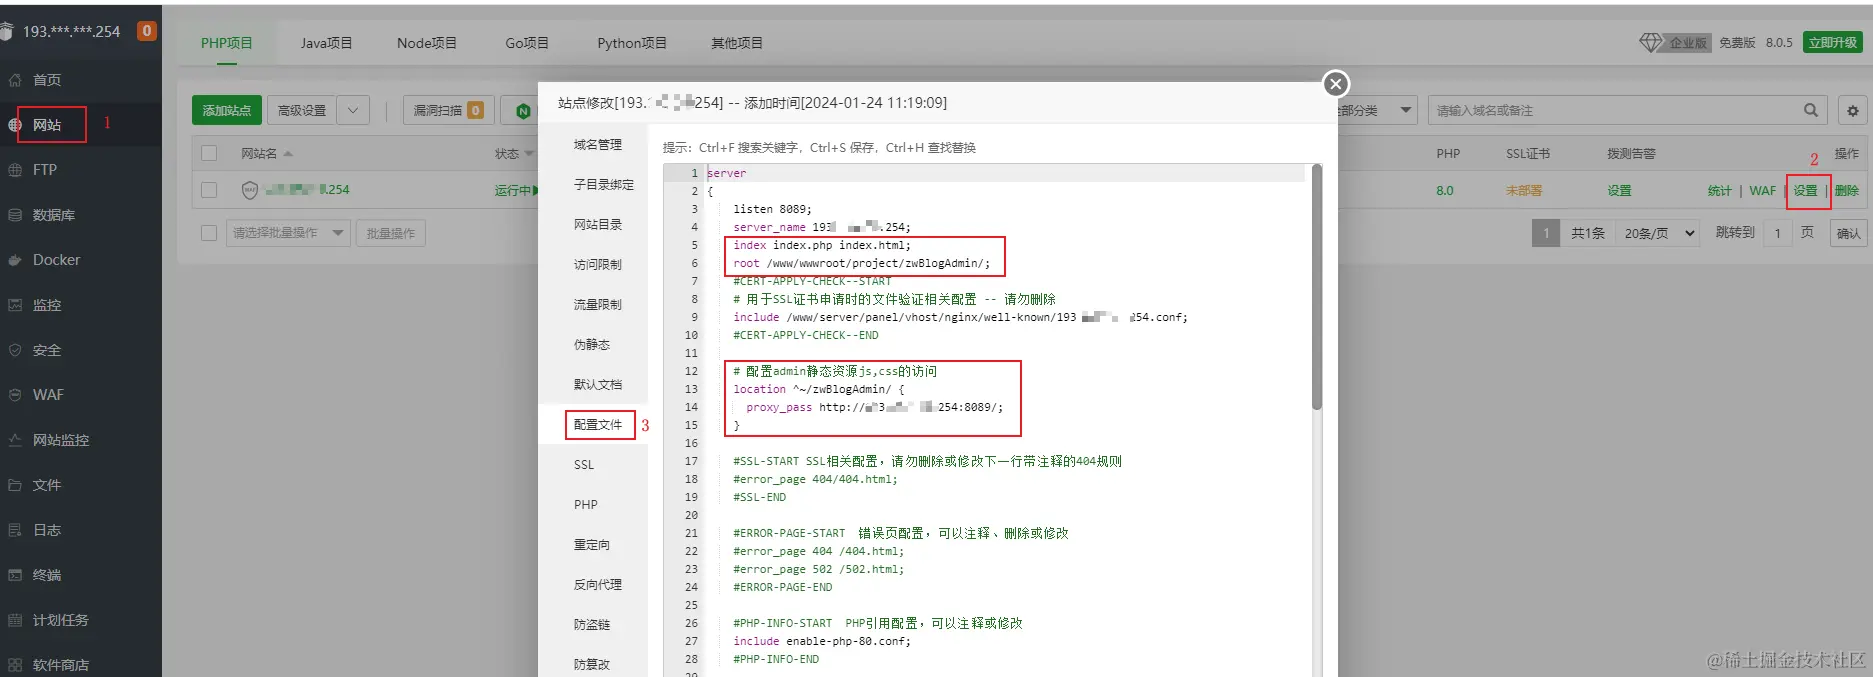This screenshot has width=1873, height=677.
Task: Open the 数据库 database icon
Action: 15,215
